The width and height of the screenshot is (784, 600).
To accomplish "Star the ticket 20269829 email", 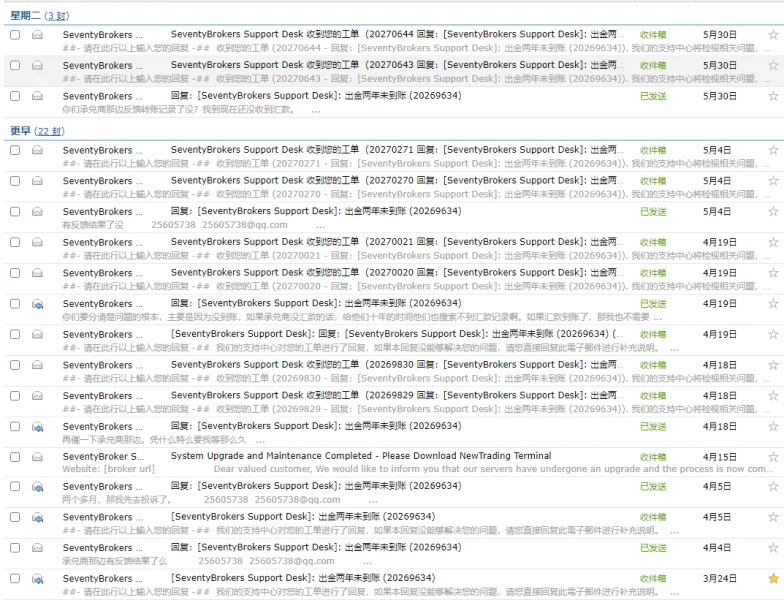I will click(x=773, y=396).
